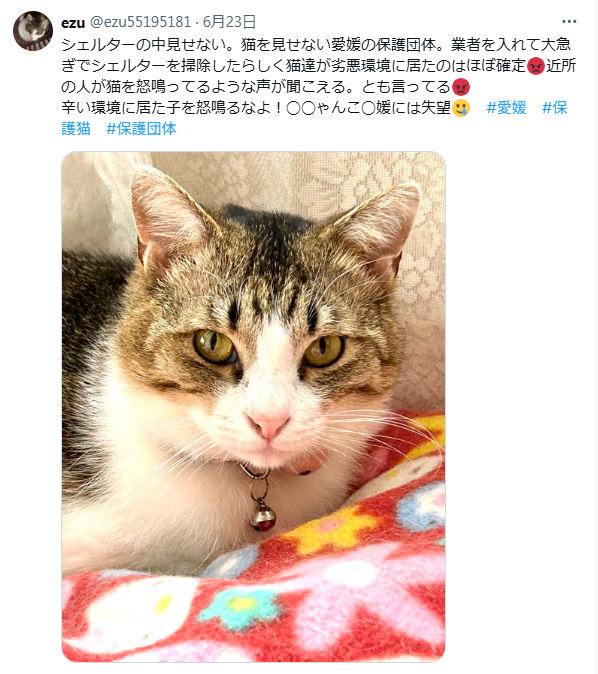Click the angry emoji after ほぼ確定
This screenshot has width=598, height=674.
(536, 66)
